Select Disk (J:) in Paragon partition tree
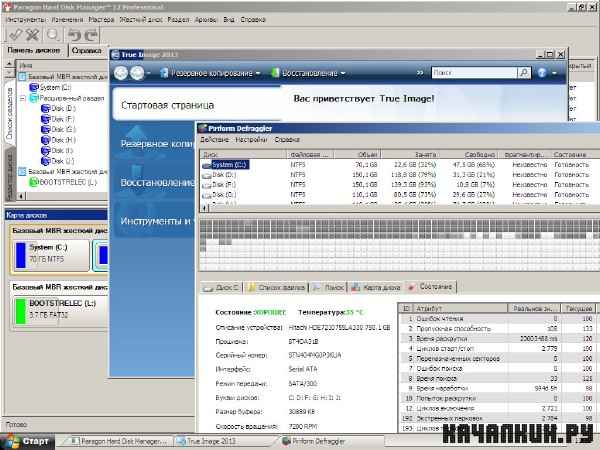The height and width of the screenshot is (450, 600). (58, 161)
